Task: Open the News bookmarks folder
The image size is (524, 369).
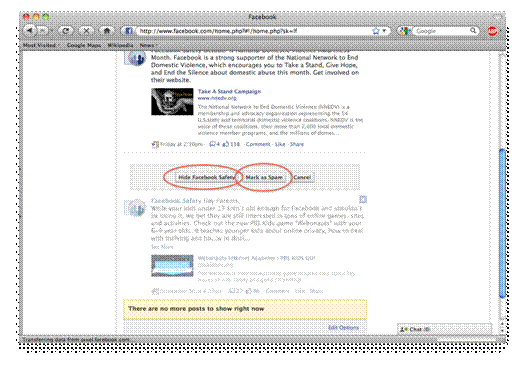Action: point(148,45)
